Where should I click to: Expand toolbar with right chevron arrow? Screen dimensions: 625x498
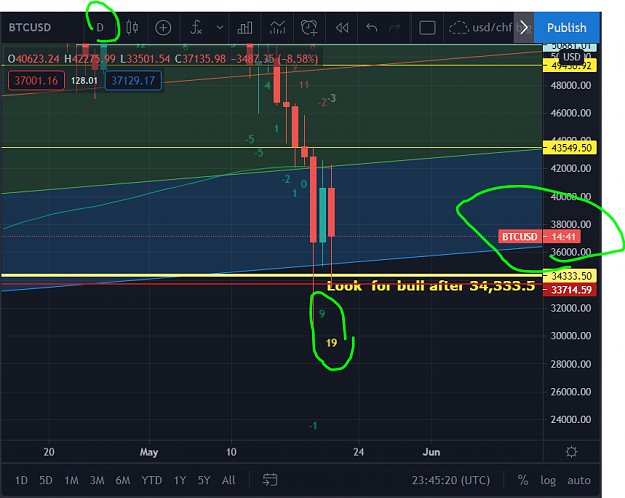coord(524,28)
